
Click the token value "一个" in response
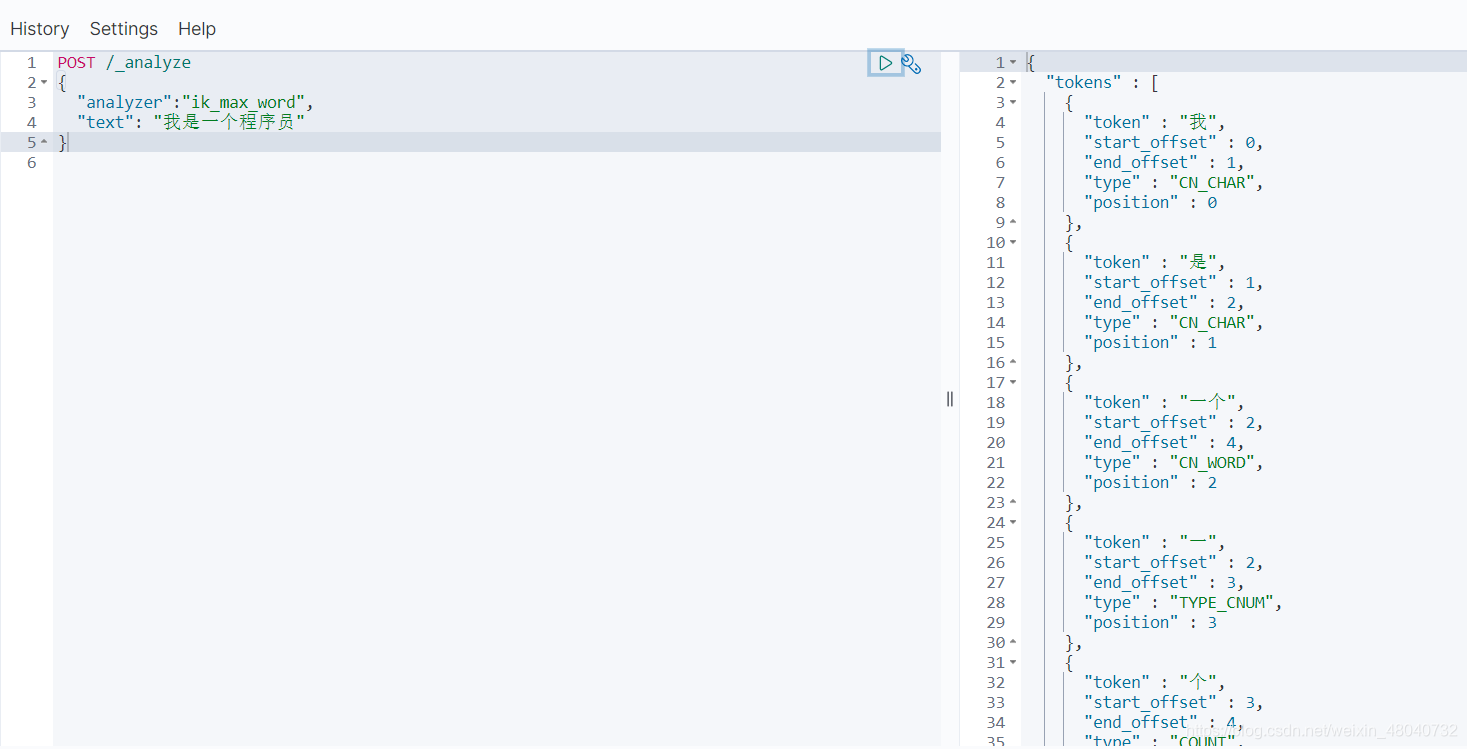pos(1207,402)
